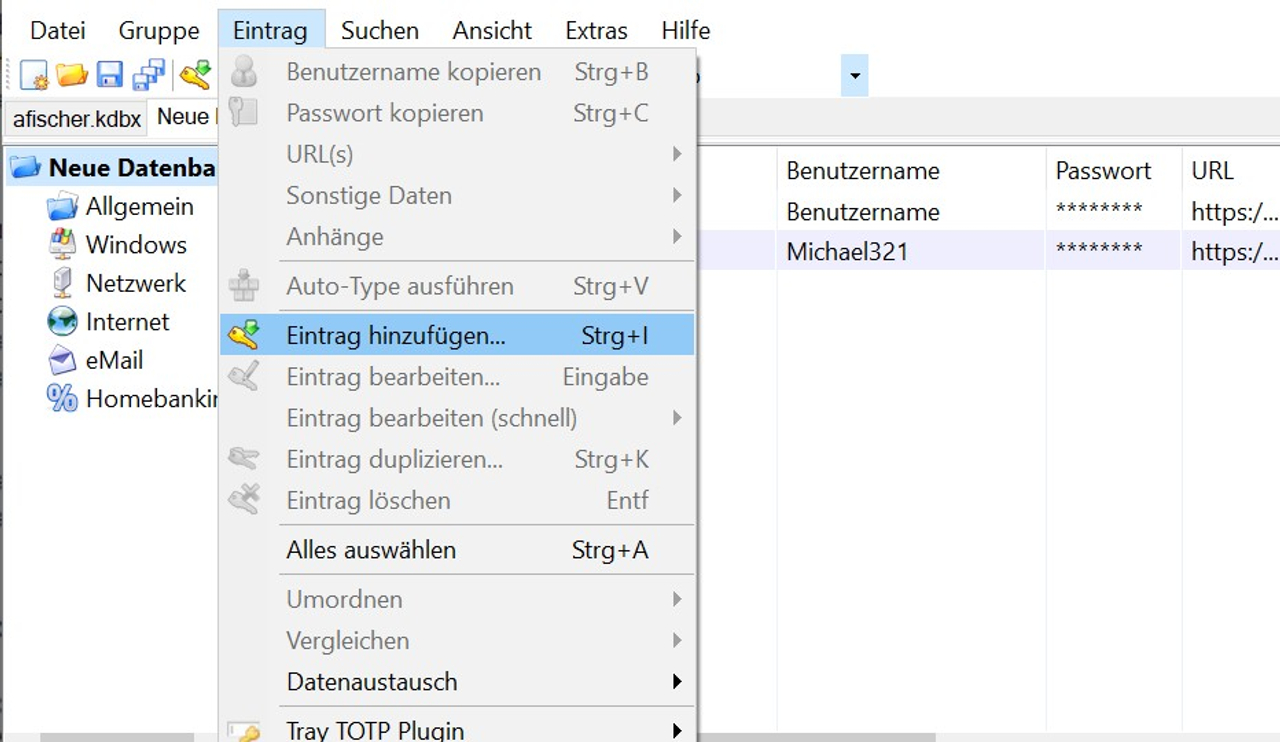1280x742 pixels.
Task: Click the masked password in the Michael321 row
Action: point(1099,251)
